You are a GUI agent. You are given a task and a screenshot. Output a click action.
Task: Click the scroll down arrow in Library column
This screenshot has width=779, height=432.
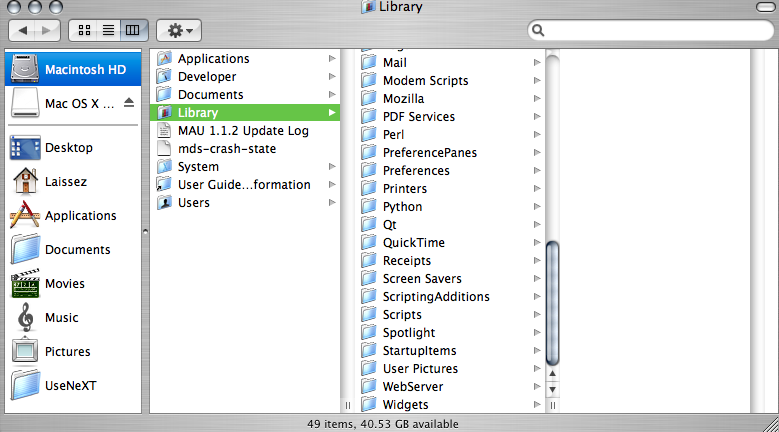(552, 389)
